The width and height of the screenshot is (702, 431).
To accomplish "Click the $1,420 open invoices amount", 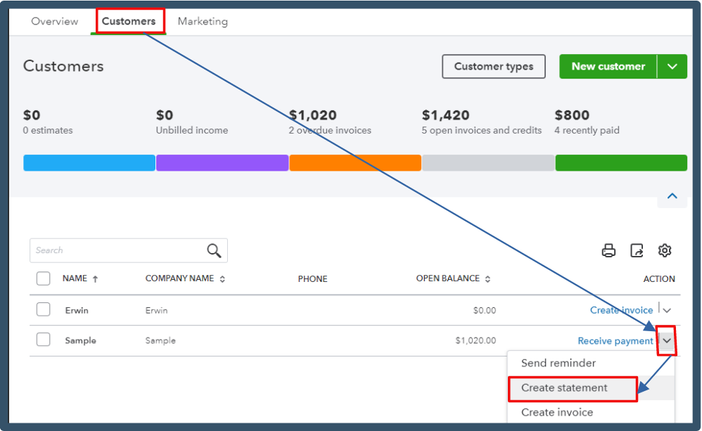I will (x=445, y=115).
